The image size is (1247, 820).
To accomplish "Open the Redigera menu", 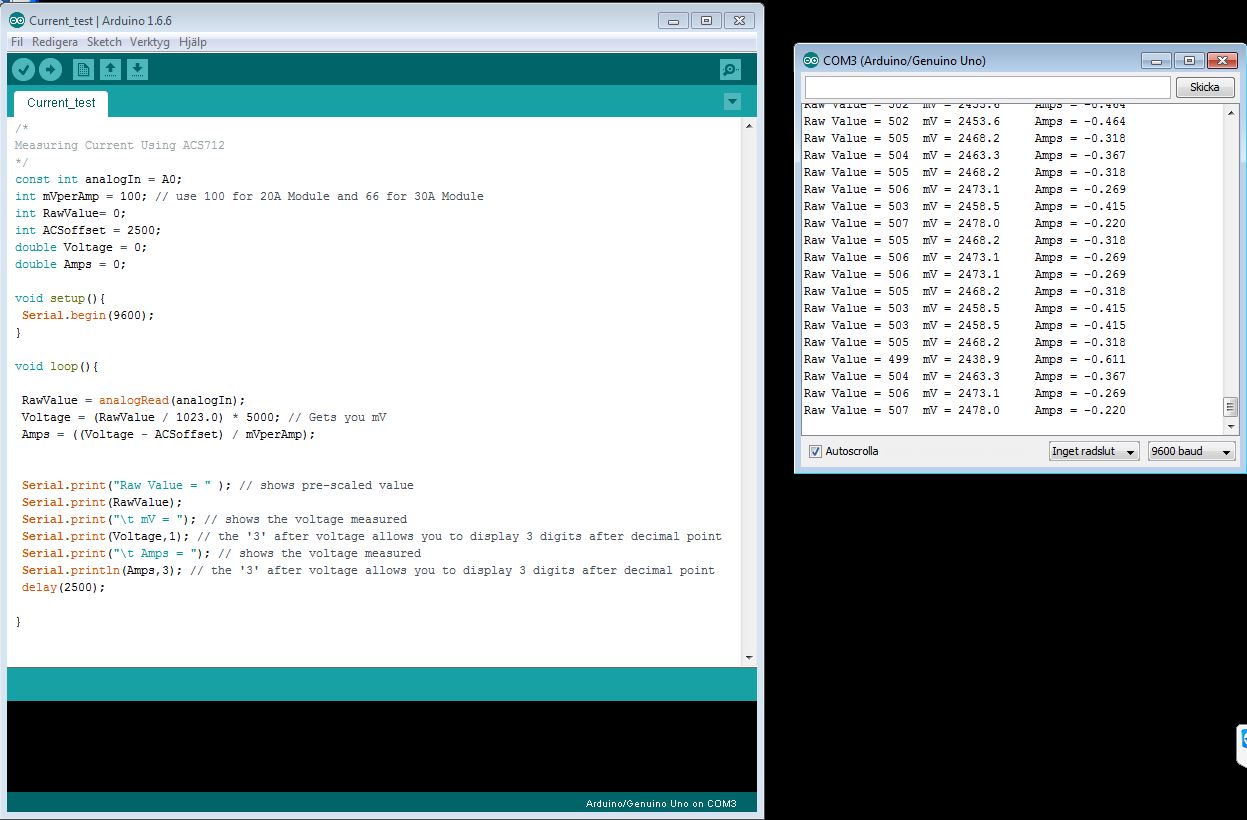I will coord(54,42).
